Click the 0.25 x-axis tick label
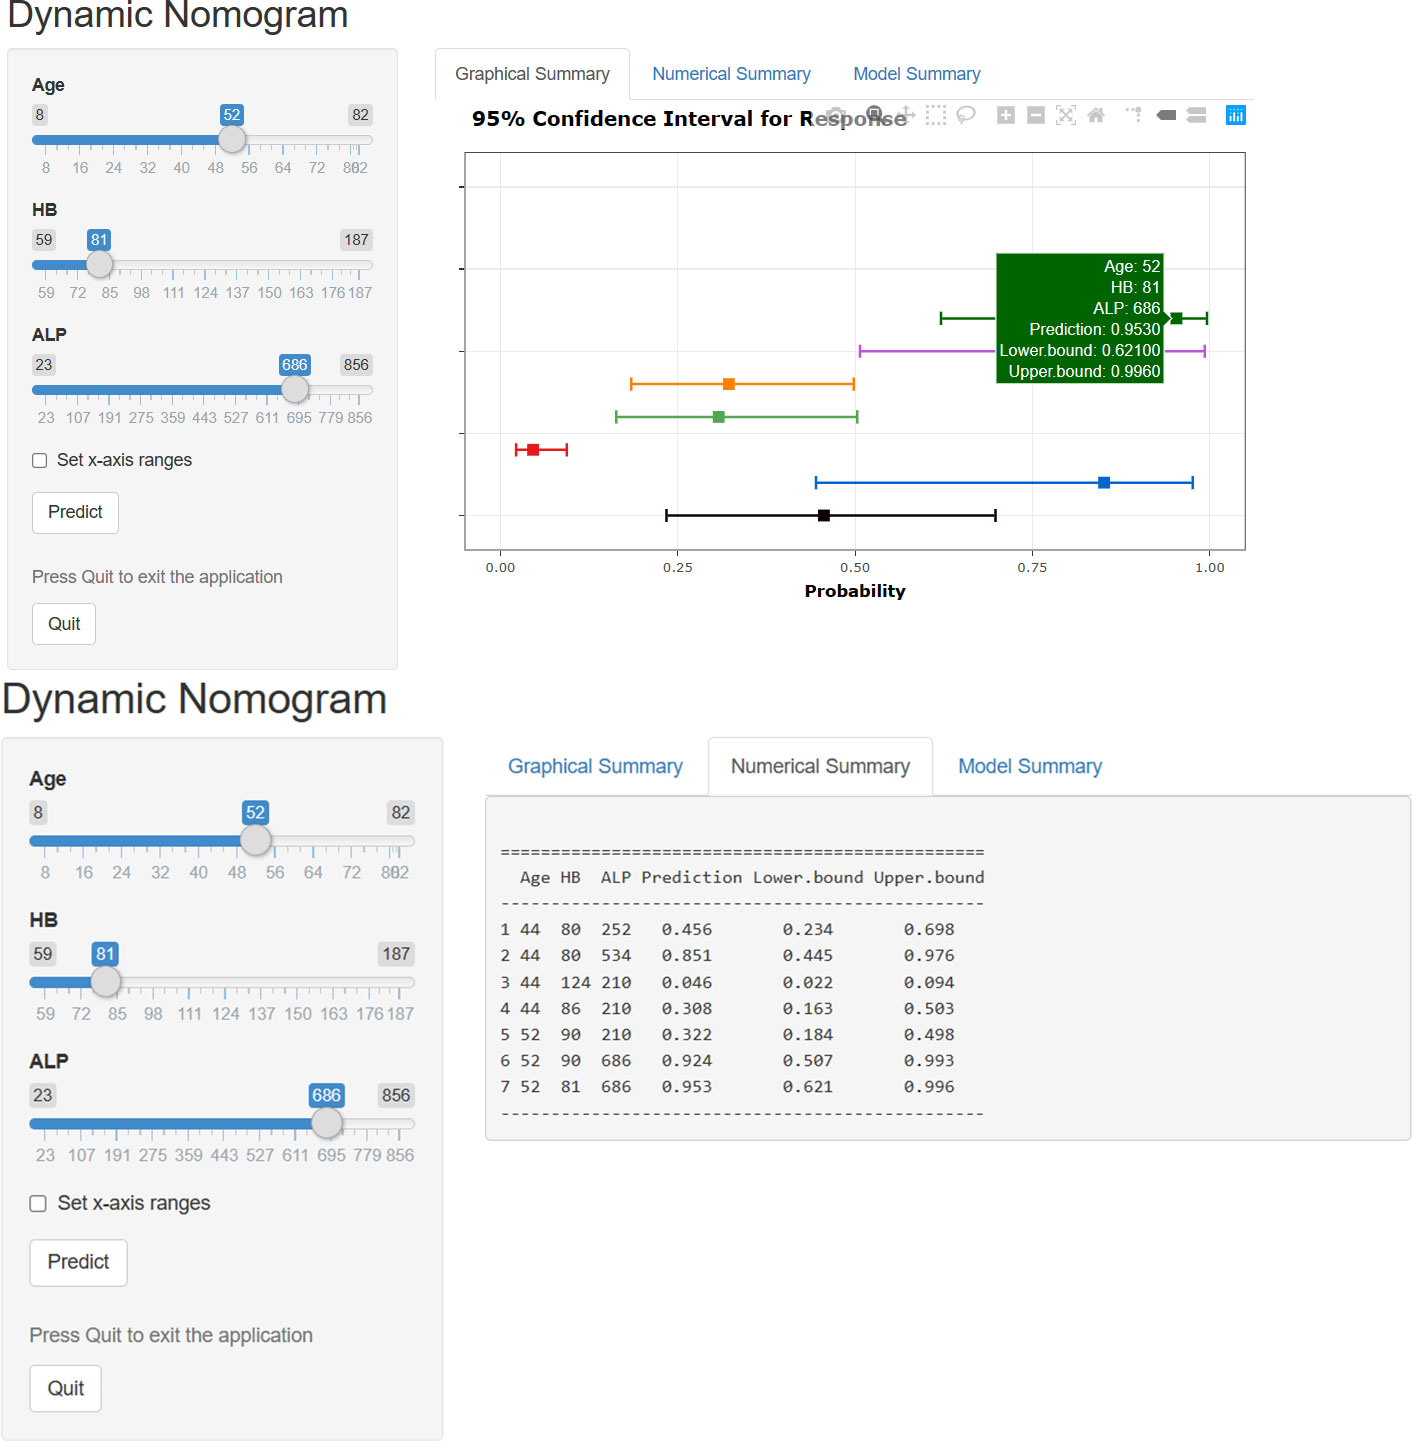1412x1441 pixels. [x=678, y=567]
